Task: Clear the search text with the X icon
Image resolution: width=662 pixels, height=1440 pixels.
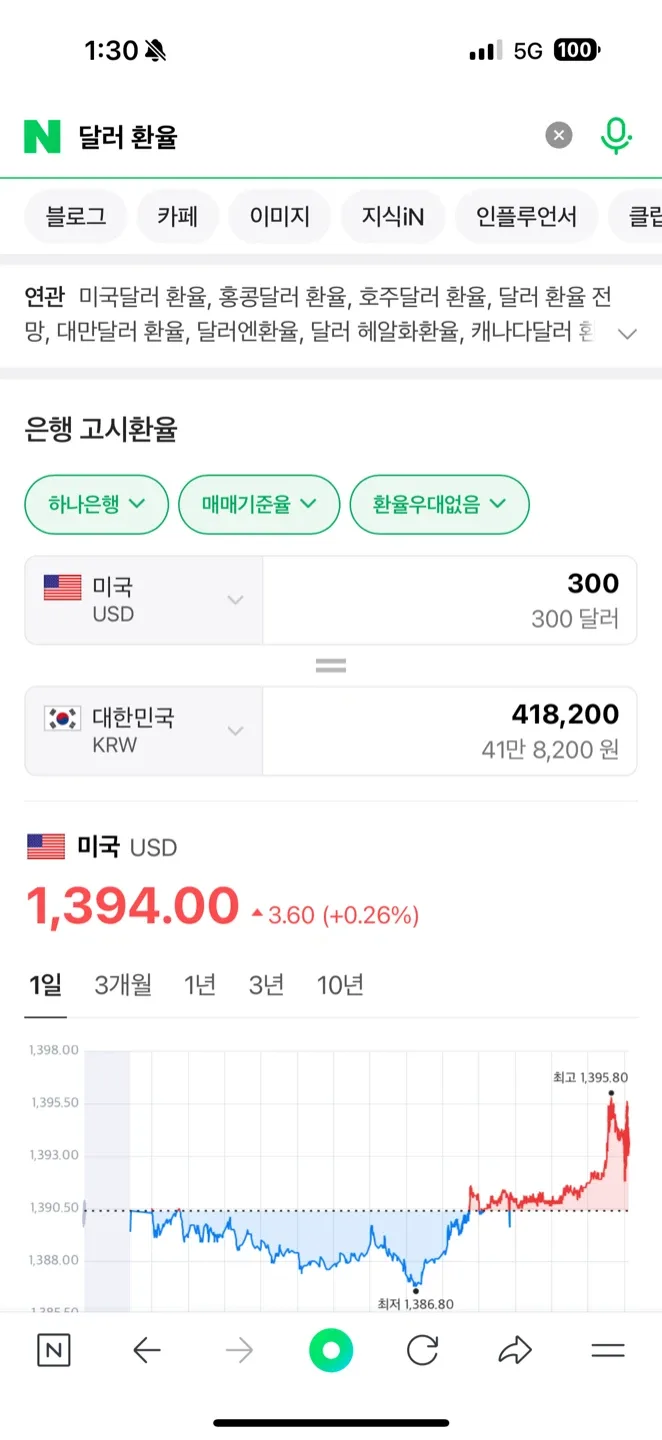Action: [x=559, y=136]
